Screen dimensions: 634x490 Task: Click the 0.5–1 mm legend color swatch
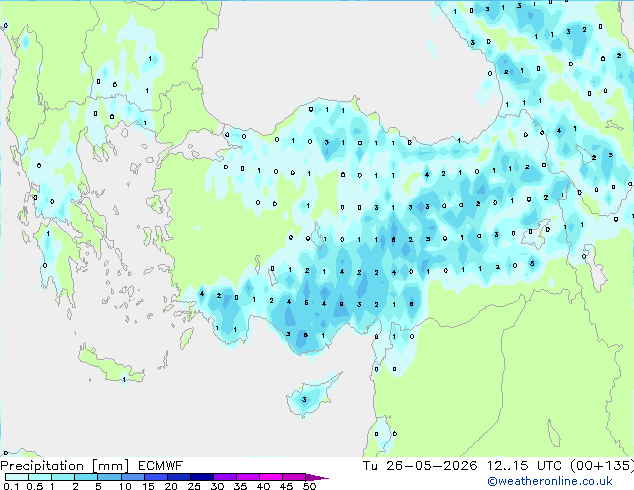pyautogui.click(x=40, y=477)
